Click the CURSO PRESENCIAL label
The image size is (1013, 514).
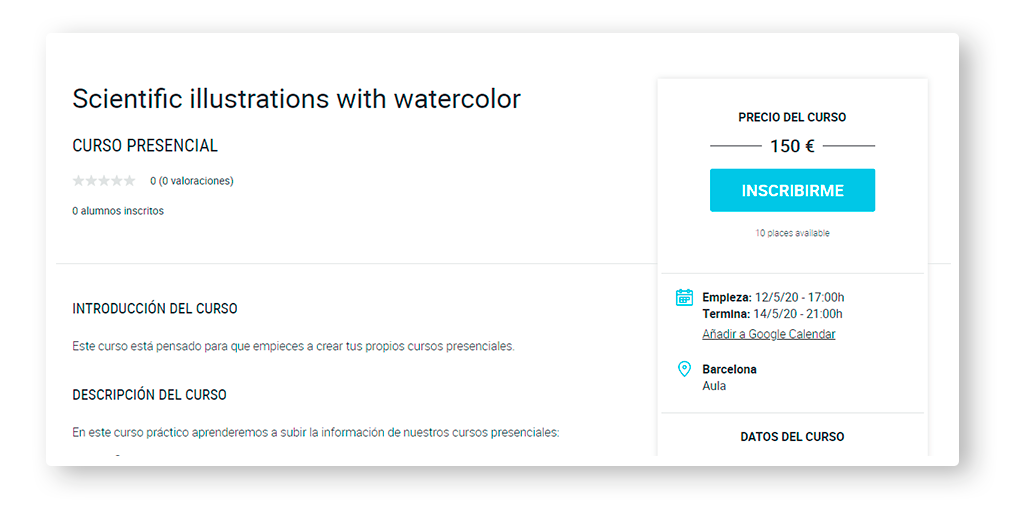pos(145,146)
